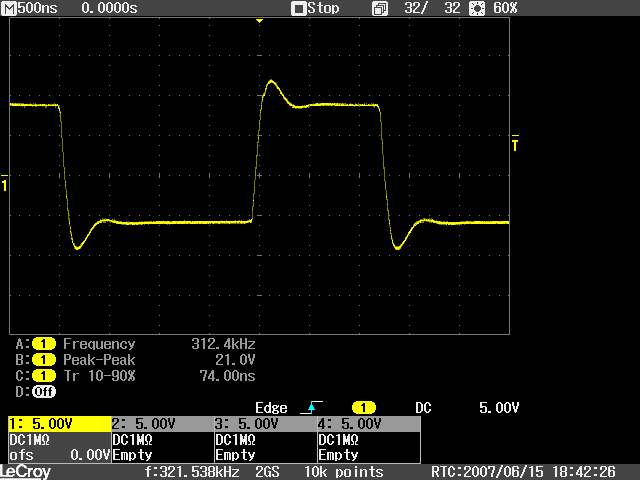Screen dimensions: 640x480
Task: Click the measurement A: label
Action: [x=22, y=344]
